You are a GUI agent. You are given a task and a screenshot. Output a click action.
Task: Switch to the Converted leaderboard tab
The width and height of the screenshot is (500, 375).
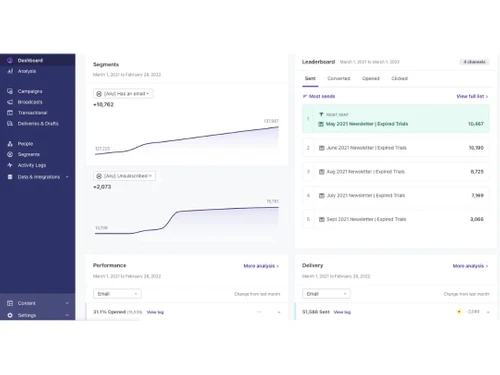[339, 78]
